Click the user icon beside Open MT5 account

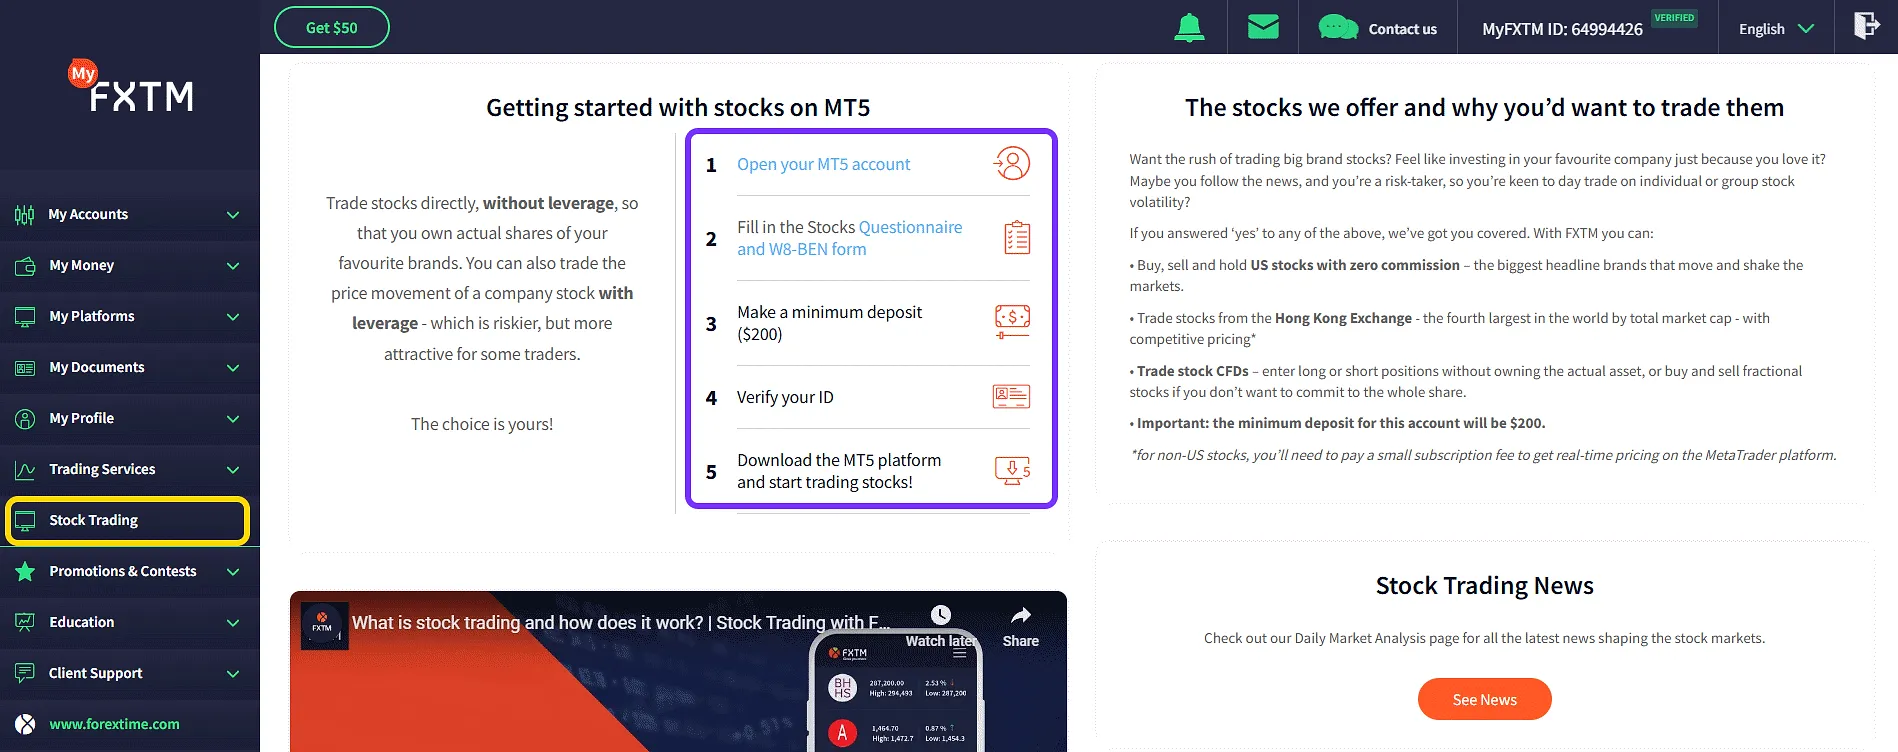click(x=1012, y=163)
